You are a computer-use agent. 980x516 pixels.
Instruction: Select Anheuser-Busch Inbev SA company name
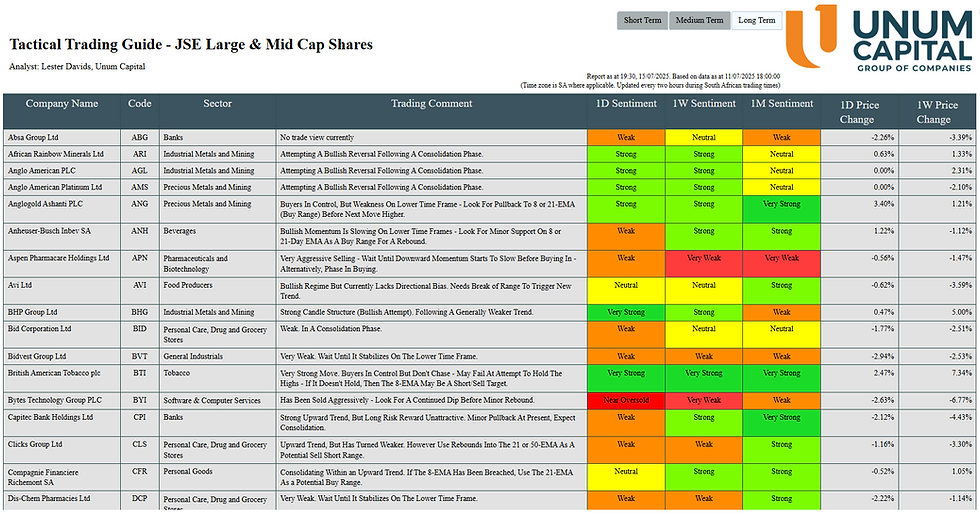point(49,231)
